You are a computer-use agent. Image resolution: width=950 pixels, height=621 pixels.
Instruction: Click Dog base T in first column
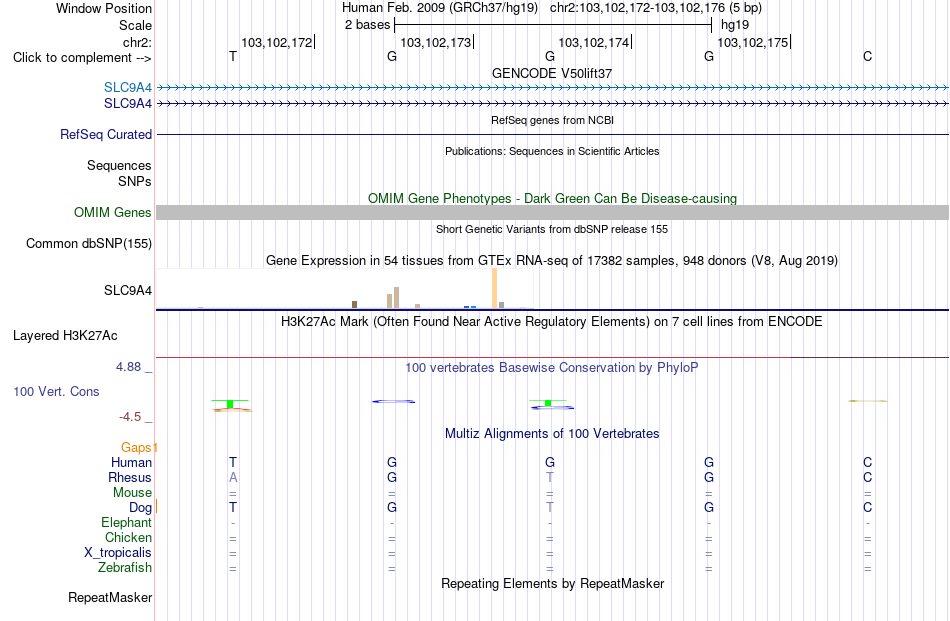point(233,507)
